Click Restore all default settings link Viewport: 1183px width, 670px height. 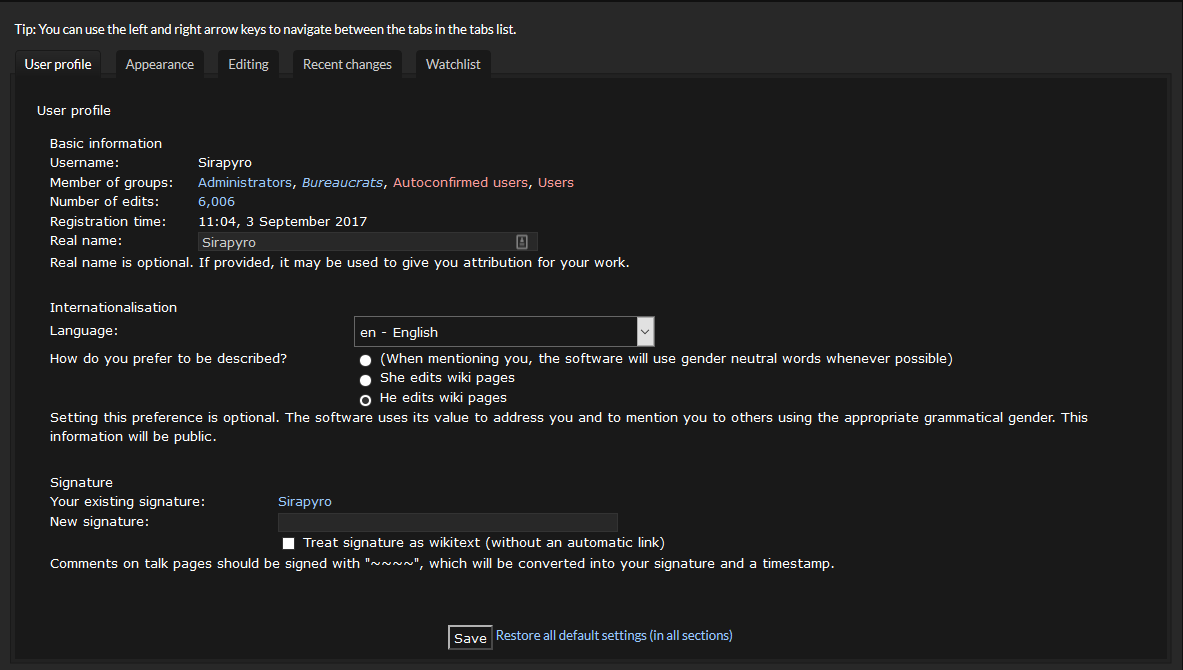click(x=614, y=635)
